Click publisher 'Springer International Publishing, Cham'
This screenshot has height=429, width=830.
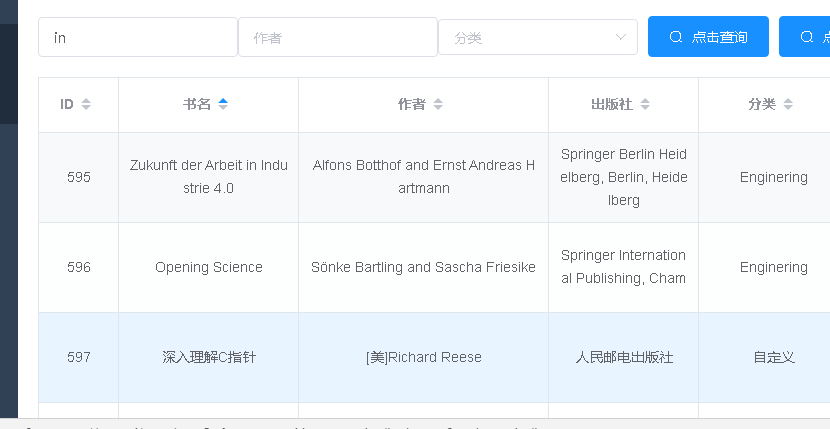[x=624, y=267]
